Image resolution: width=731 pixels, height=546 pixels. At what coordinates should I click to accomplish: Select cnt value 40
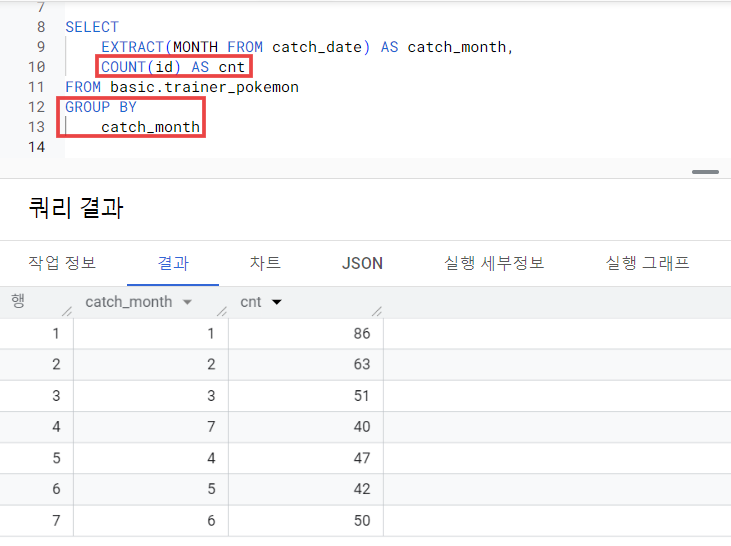pyautogui.click(x=362, y=427)
